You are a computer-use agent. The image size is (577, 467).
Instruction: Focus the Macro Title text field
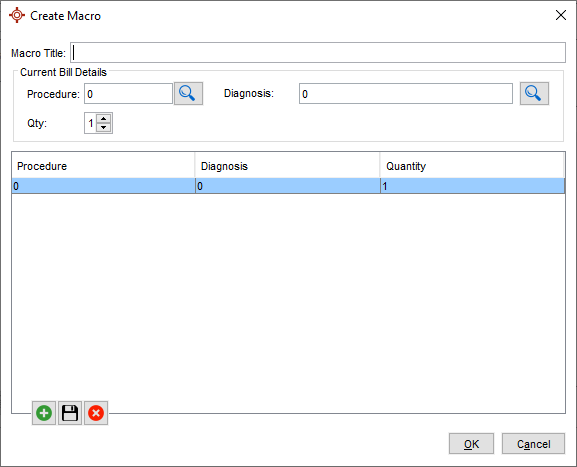tap(318, 52)
